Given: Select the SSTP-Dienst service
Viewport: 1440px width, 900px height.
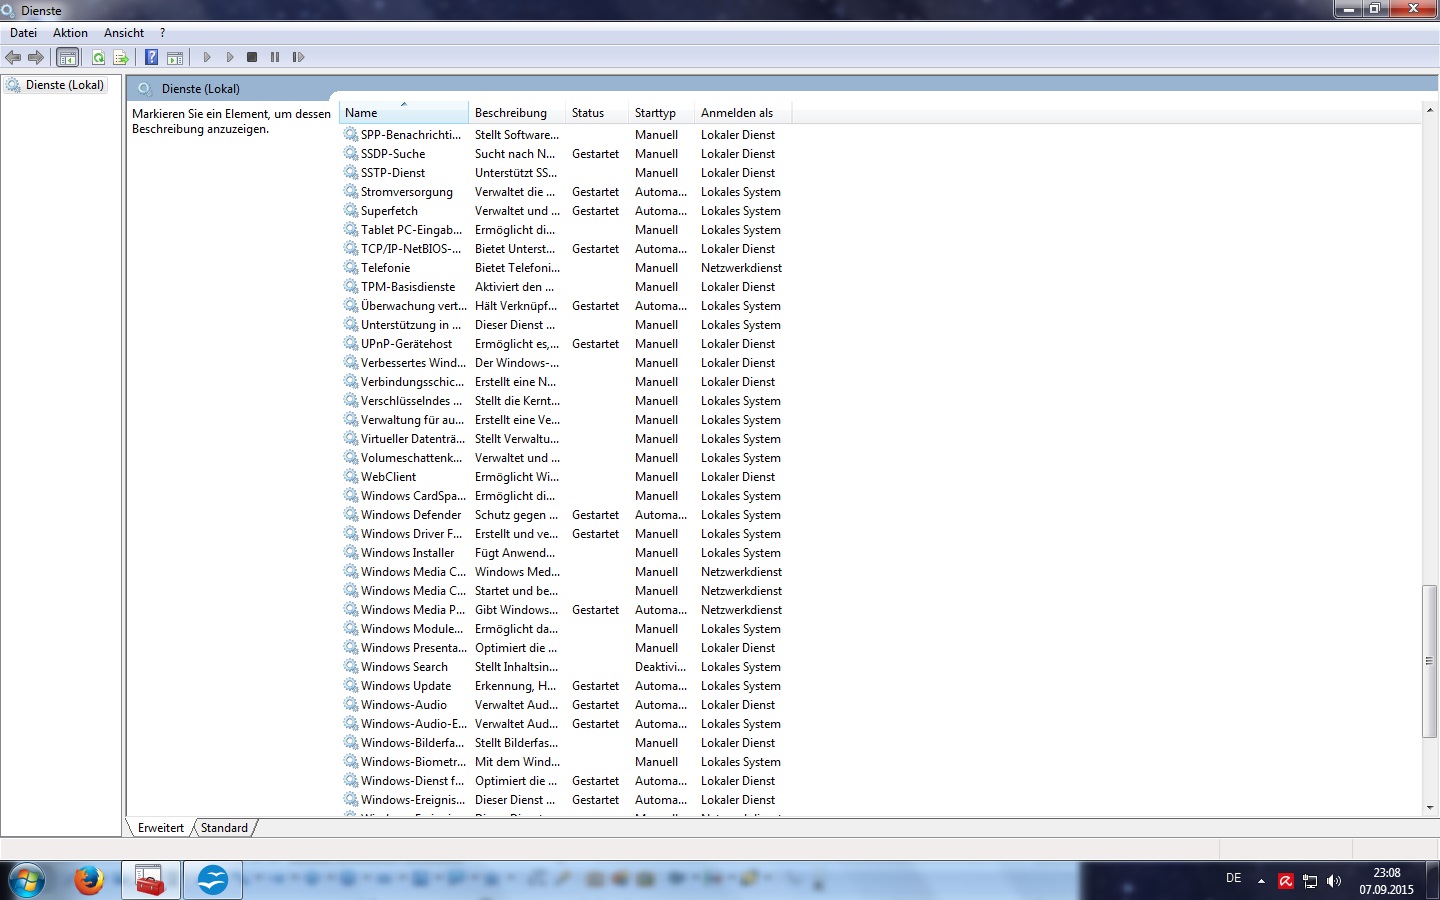Looking at the screenshot, I should [x=393, y=172].
